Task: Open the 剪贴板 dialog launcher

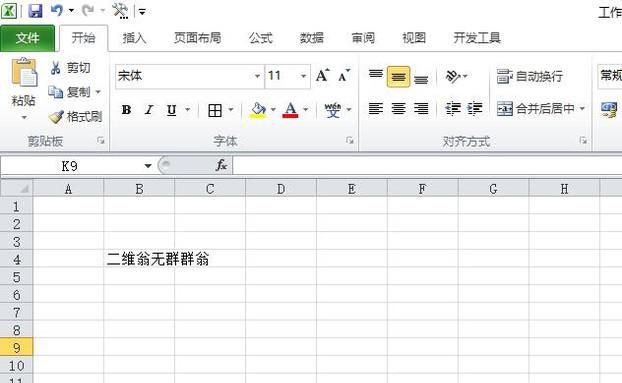Action: click(101, 140)
